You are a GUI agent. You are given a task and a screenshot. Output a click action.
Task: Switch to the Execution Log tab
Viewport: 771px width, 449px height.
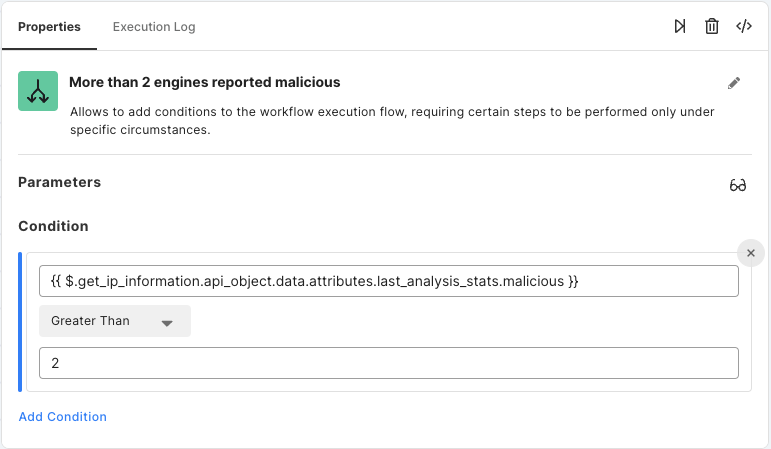[x=154, y=27]
